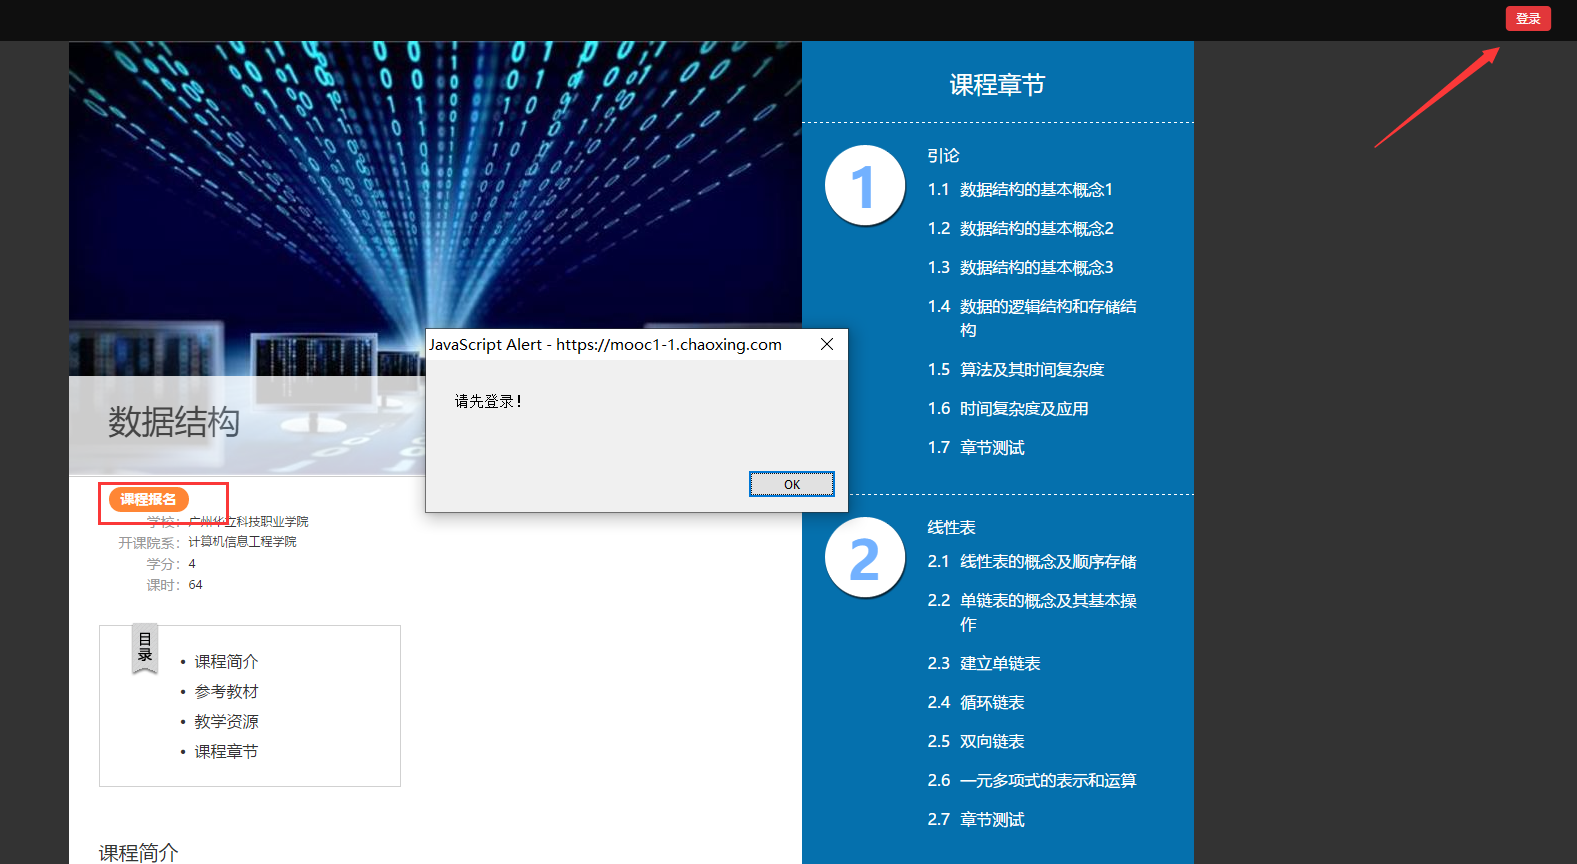Viewport: 1577px width, 864px height.
Task: Click the chapter 2 circle number icon
Action: [x=864, y=558]
